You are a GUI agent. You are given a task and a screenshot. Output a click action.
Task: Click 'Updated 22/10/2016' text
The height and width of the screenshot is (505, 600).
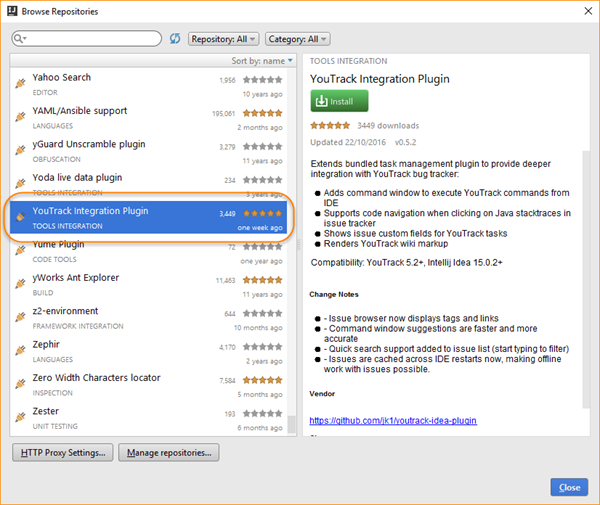[x=348, y=142]
